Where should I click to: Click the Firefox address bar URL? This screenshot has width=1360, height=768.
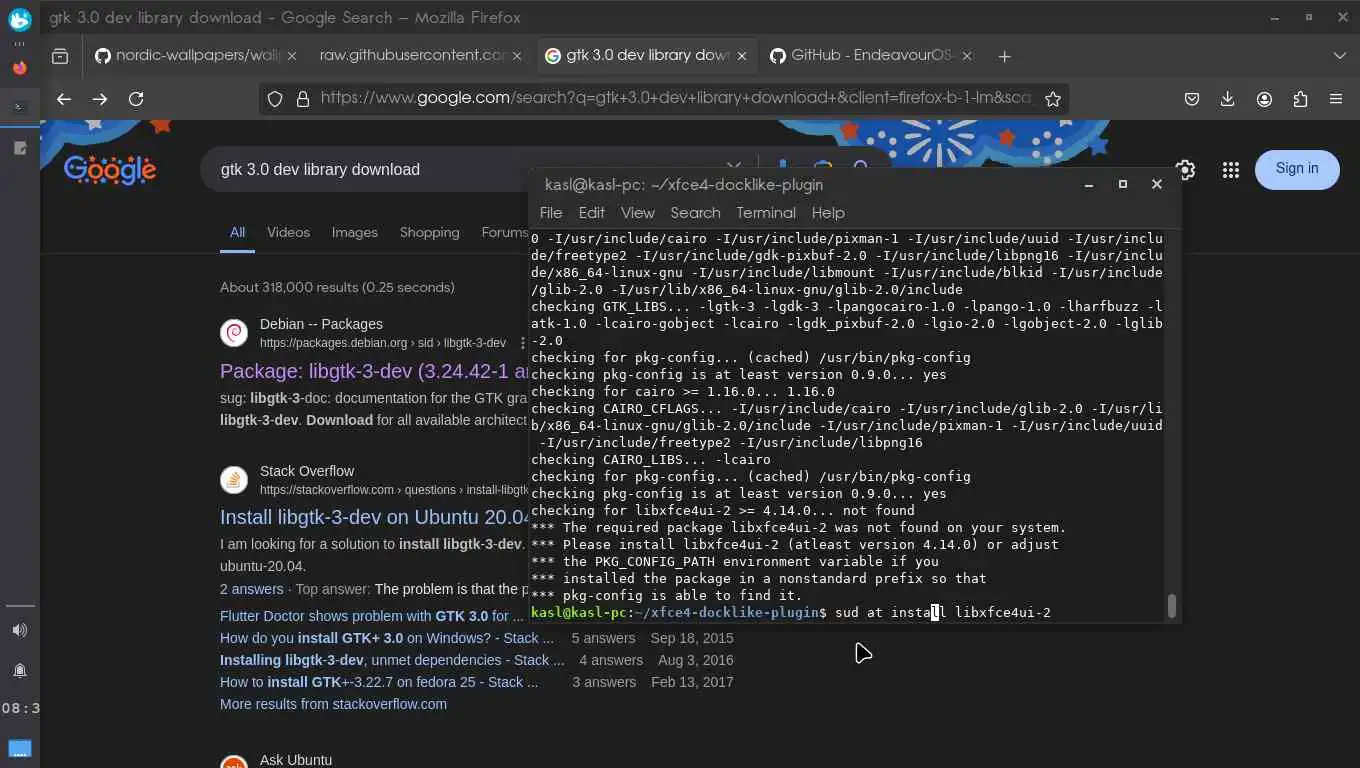pyautogui.click(x=676, y=98)
